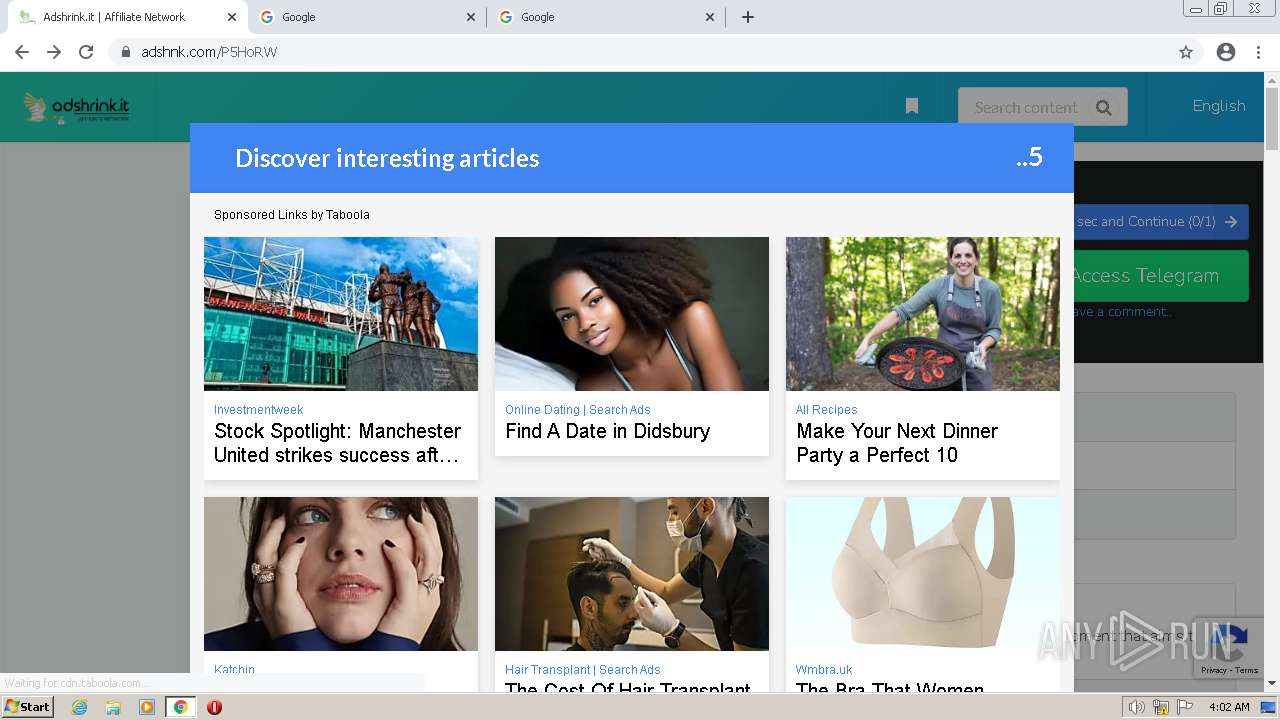1280x720 pixels.
Task: Focus the Search content field
Action: point(1025,107)
